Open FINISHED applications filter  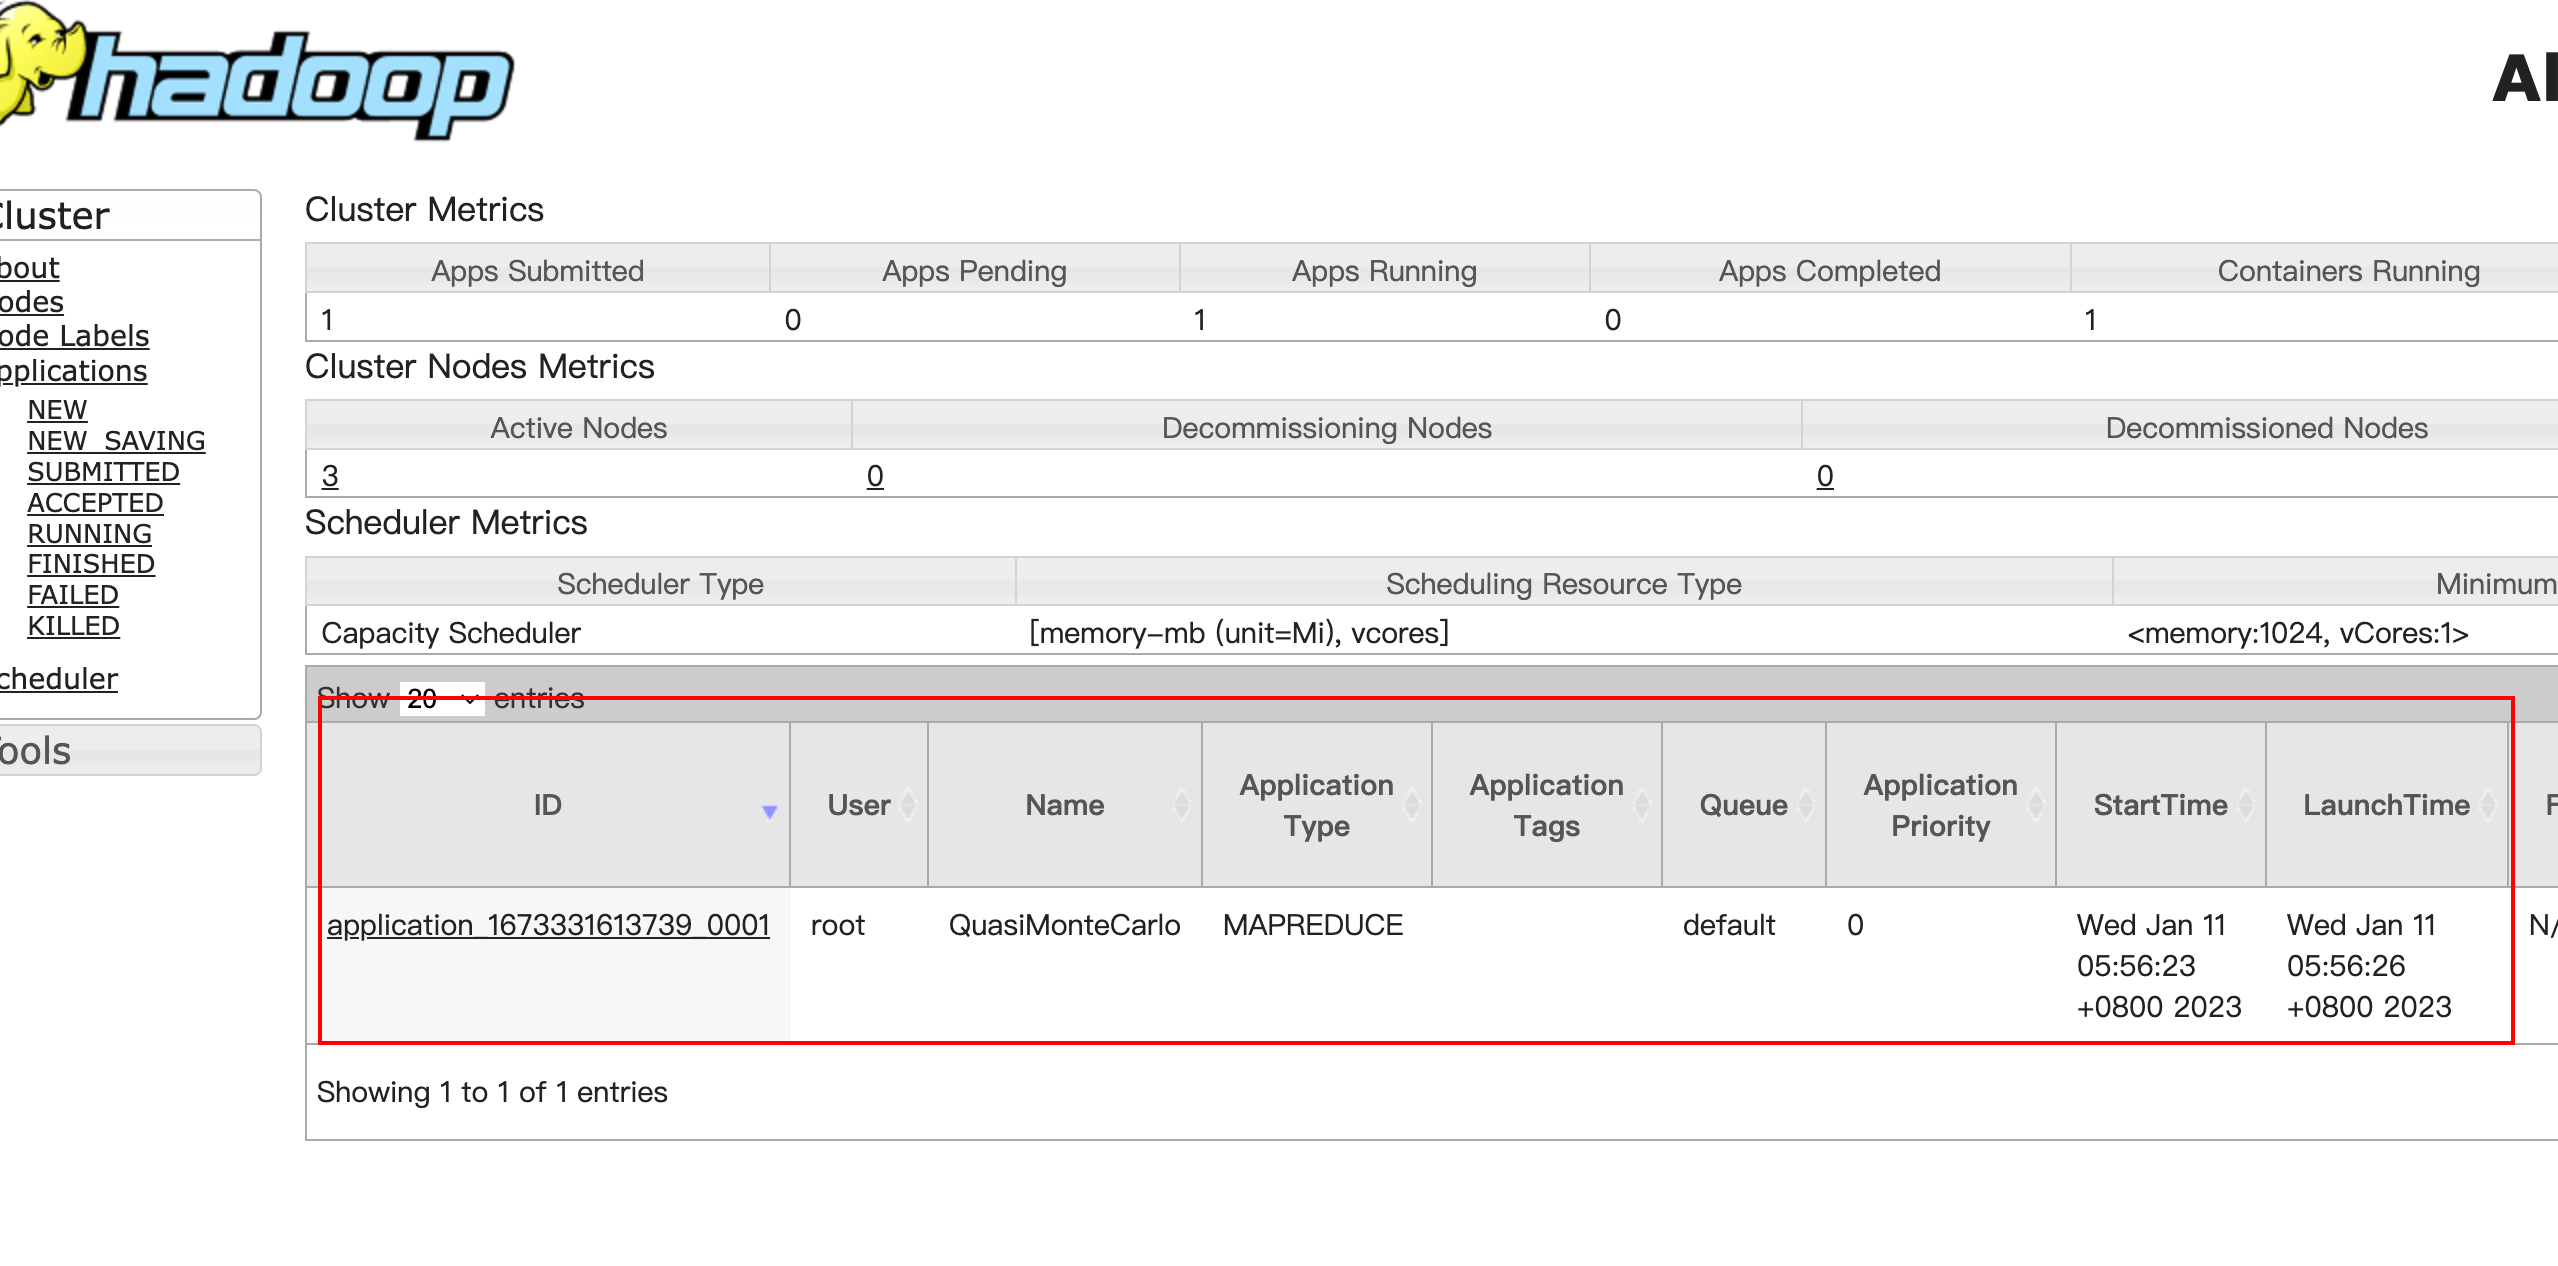[x=90, y=564]
